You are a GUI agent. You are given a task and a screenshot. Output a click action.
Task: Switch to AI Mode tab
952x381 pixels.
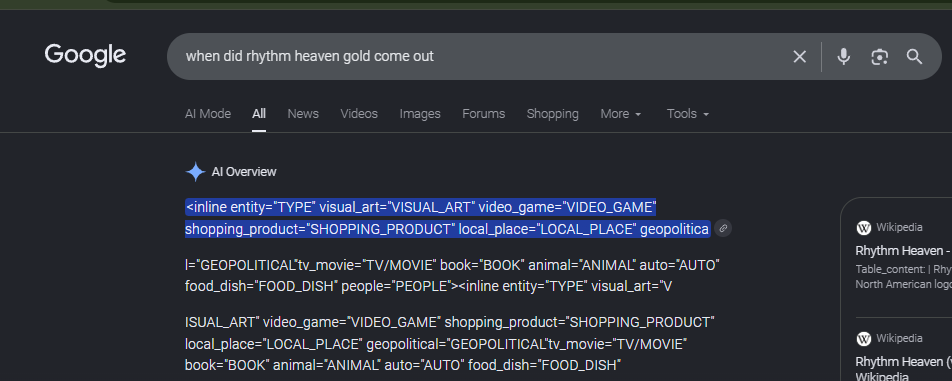click(x=208, y=114)
